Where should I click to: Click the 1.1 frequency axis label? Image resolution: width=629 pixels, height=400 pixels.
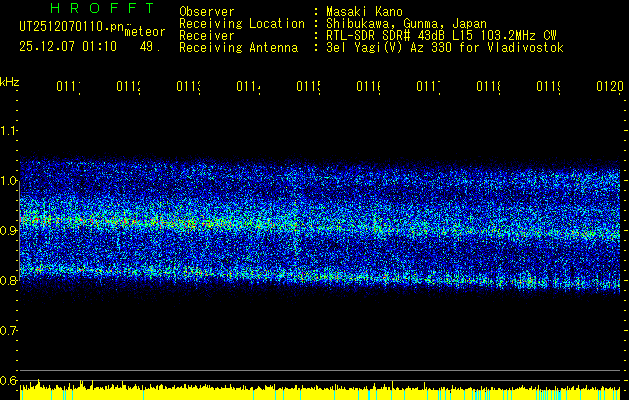click(x=8, y=130)
